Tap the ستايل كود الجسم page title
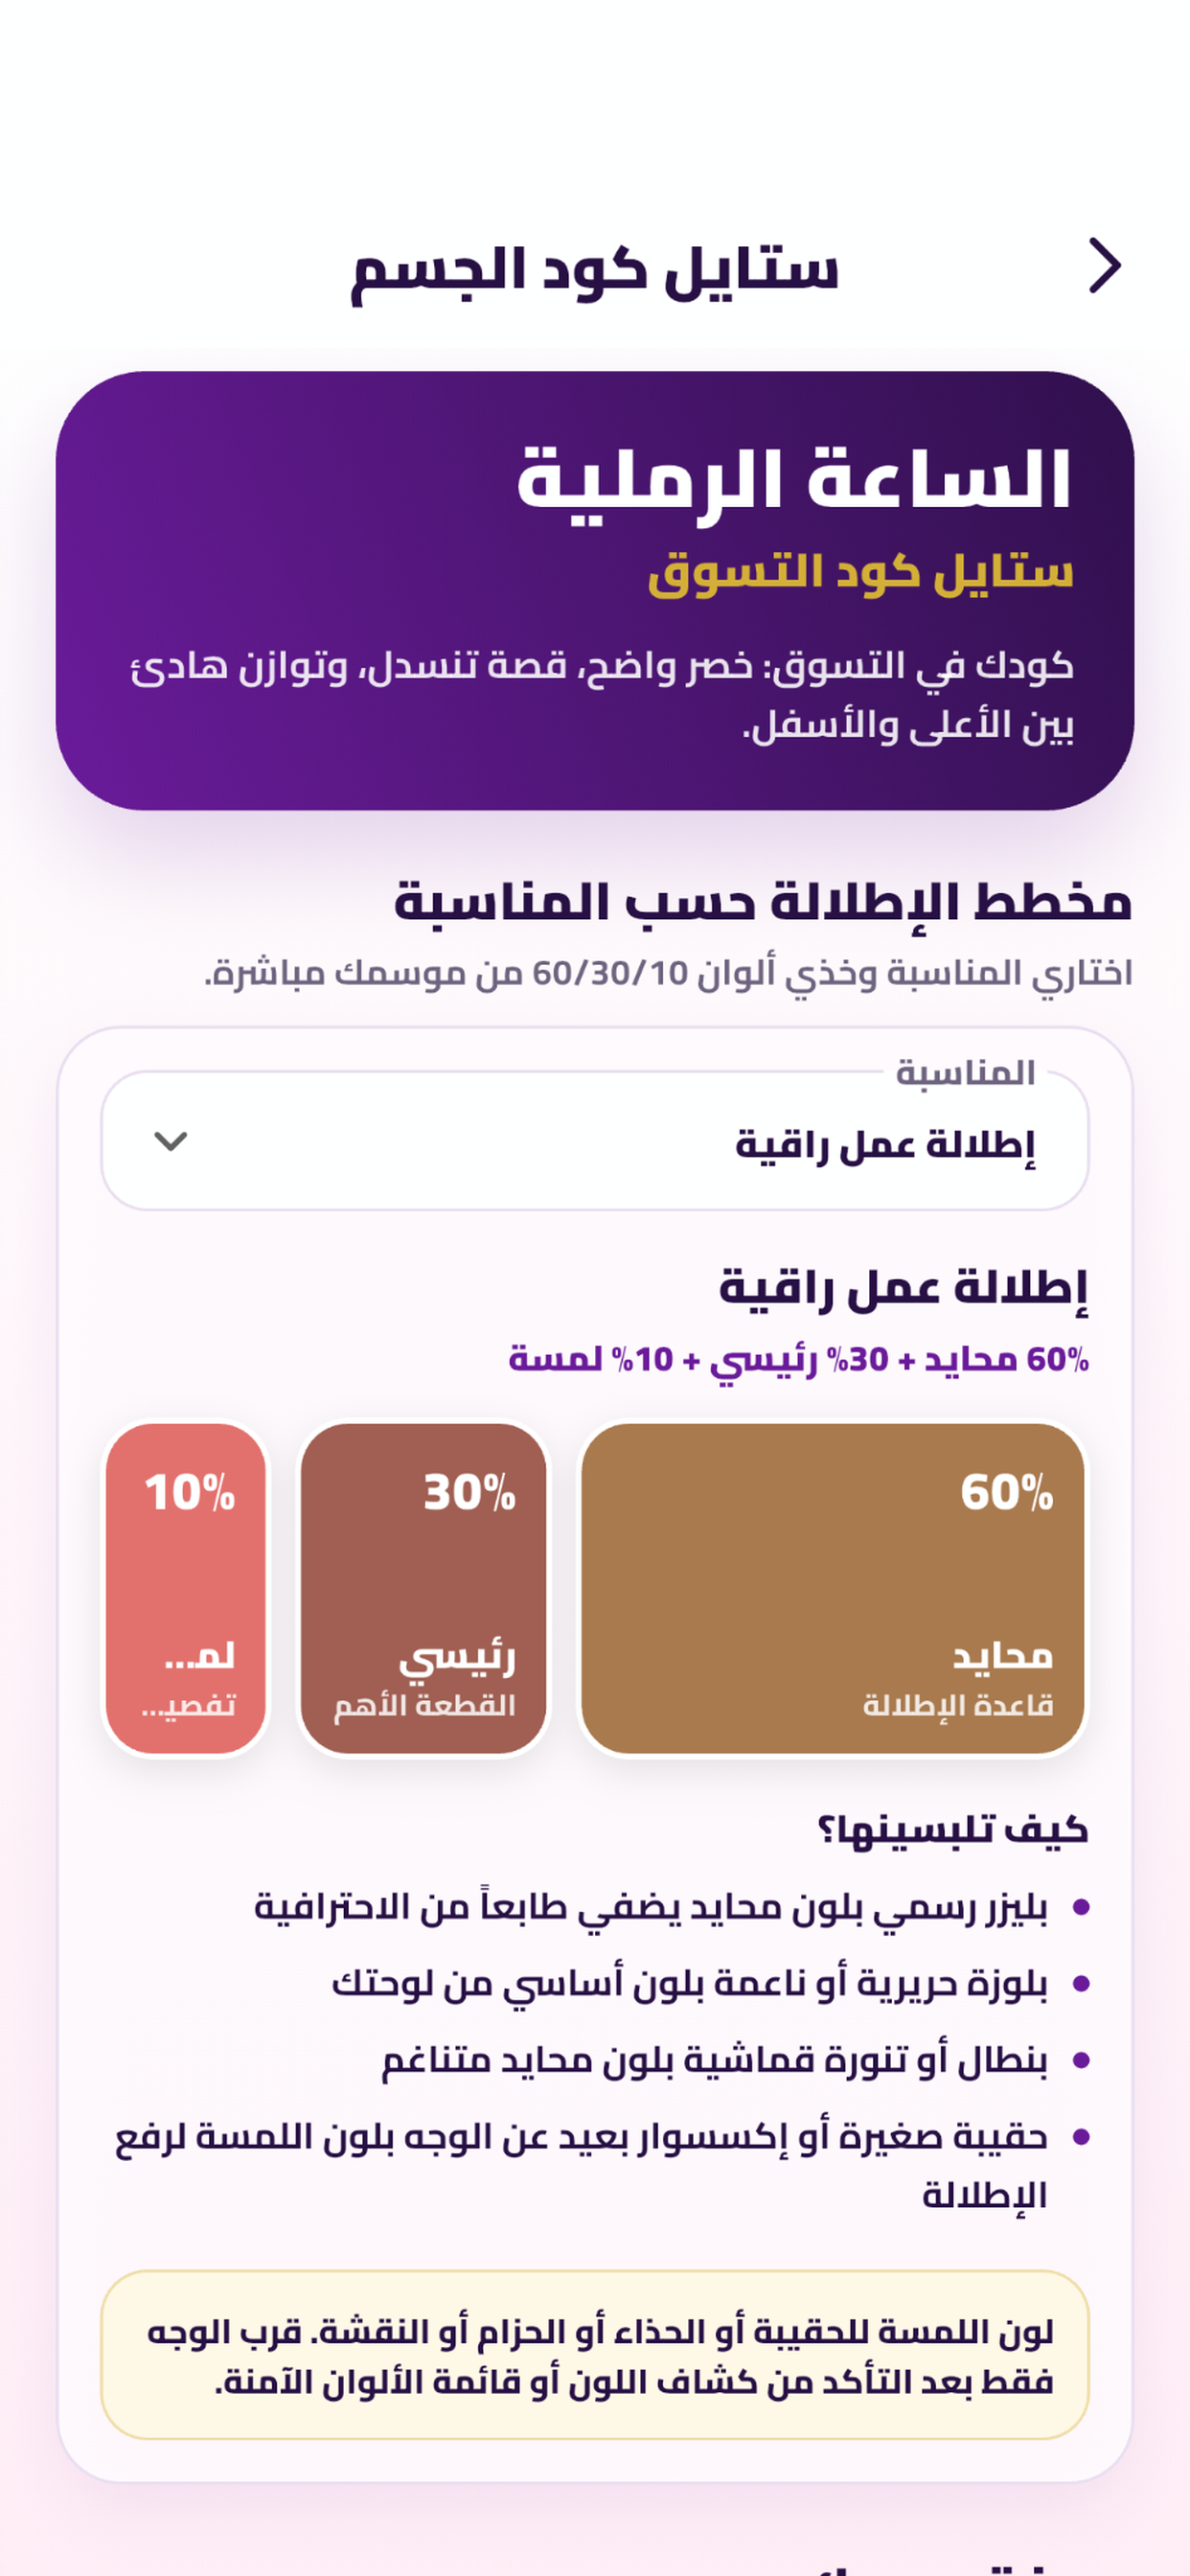The image size is (1190, 2576). tap(595, 270)
